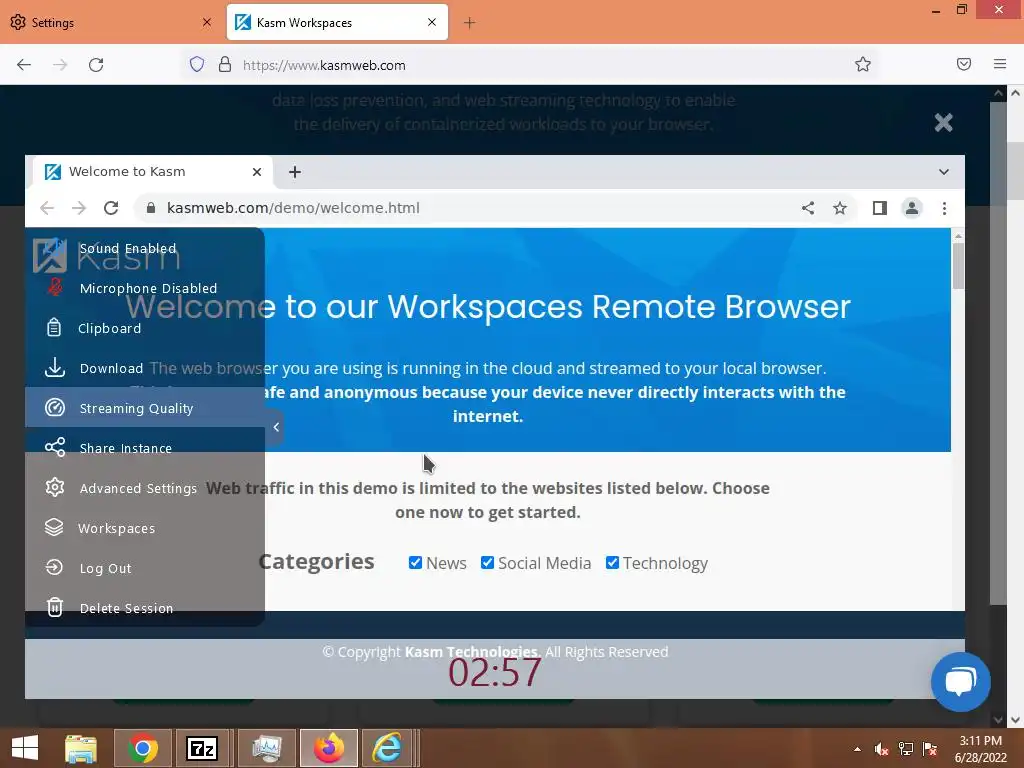Close the Settings tab in Firefox
Viewport: 1024px width, 768px height.
click(x=206, y=22)
